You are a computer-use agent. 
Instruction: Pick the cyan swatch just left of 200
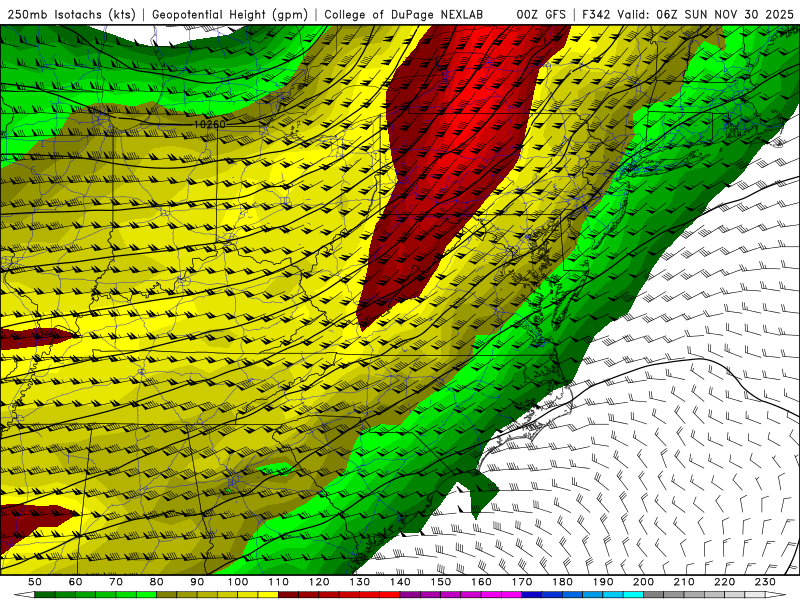coord(633,594)
